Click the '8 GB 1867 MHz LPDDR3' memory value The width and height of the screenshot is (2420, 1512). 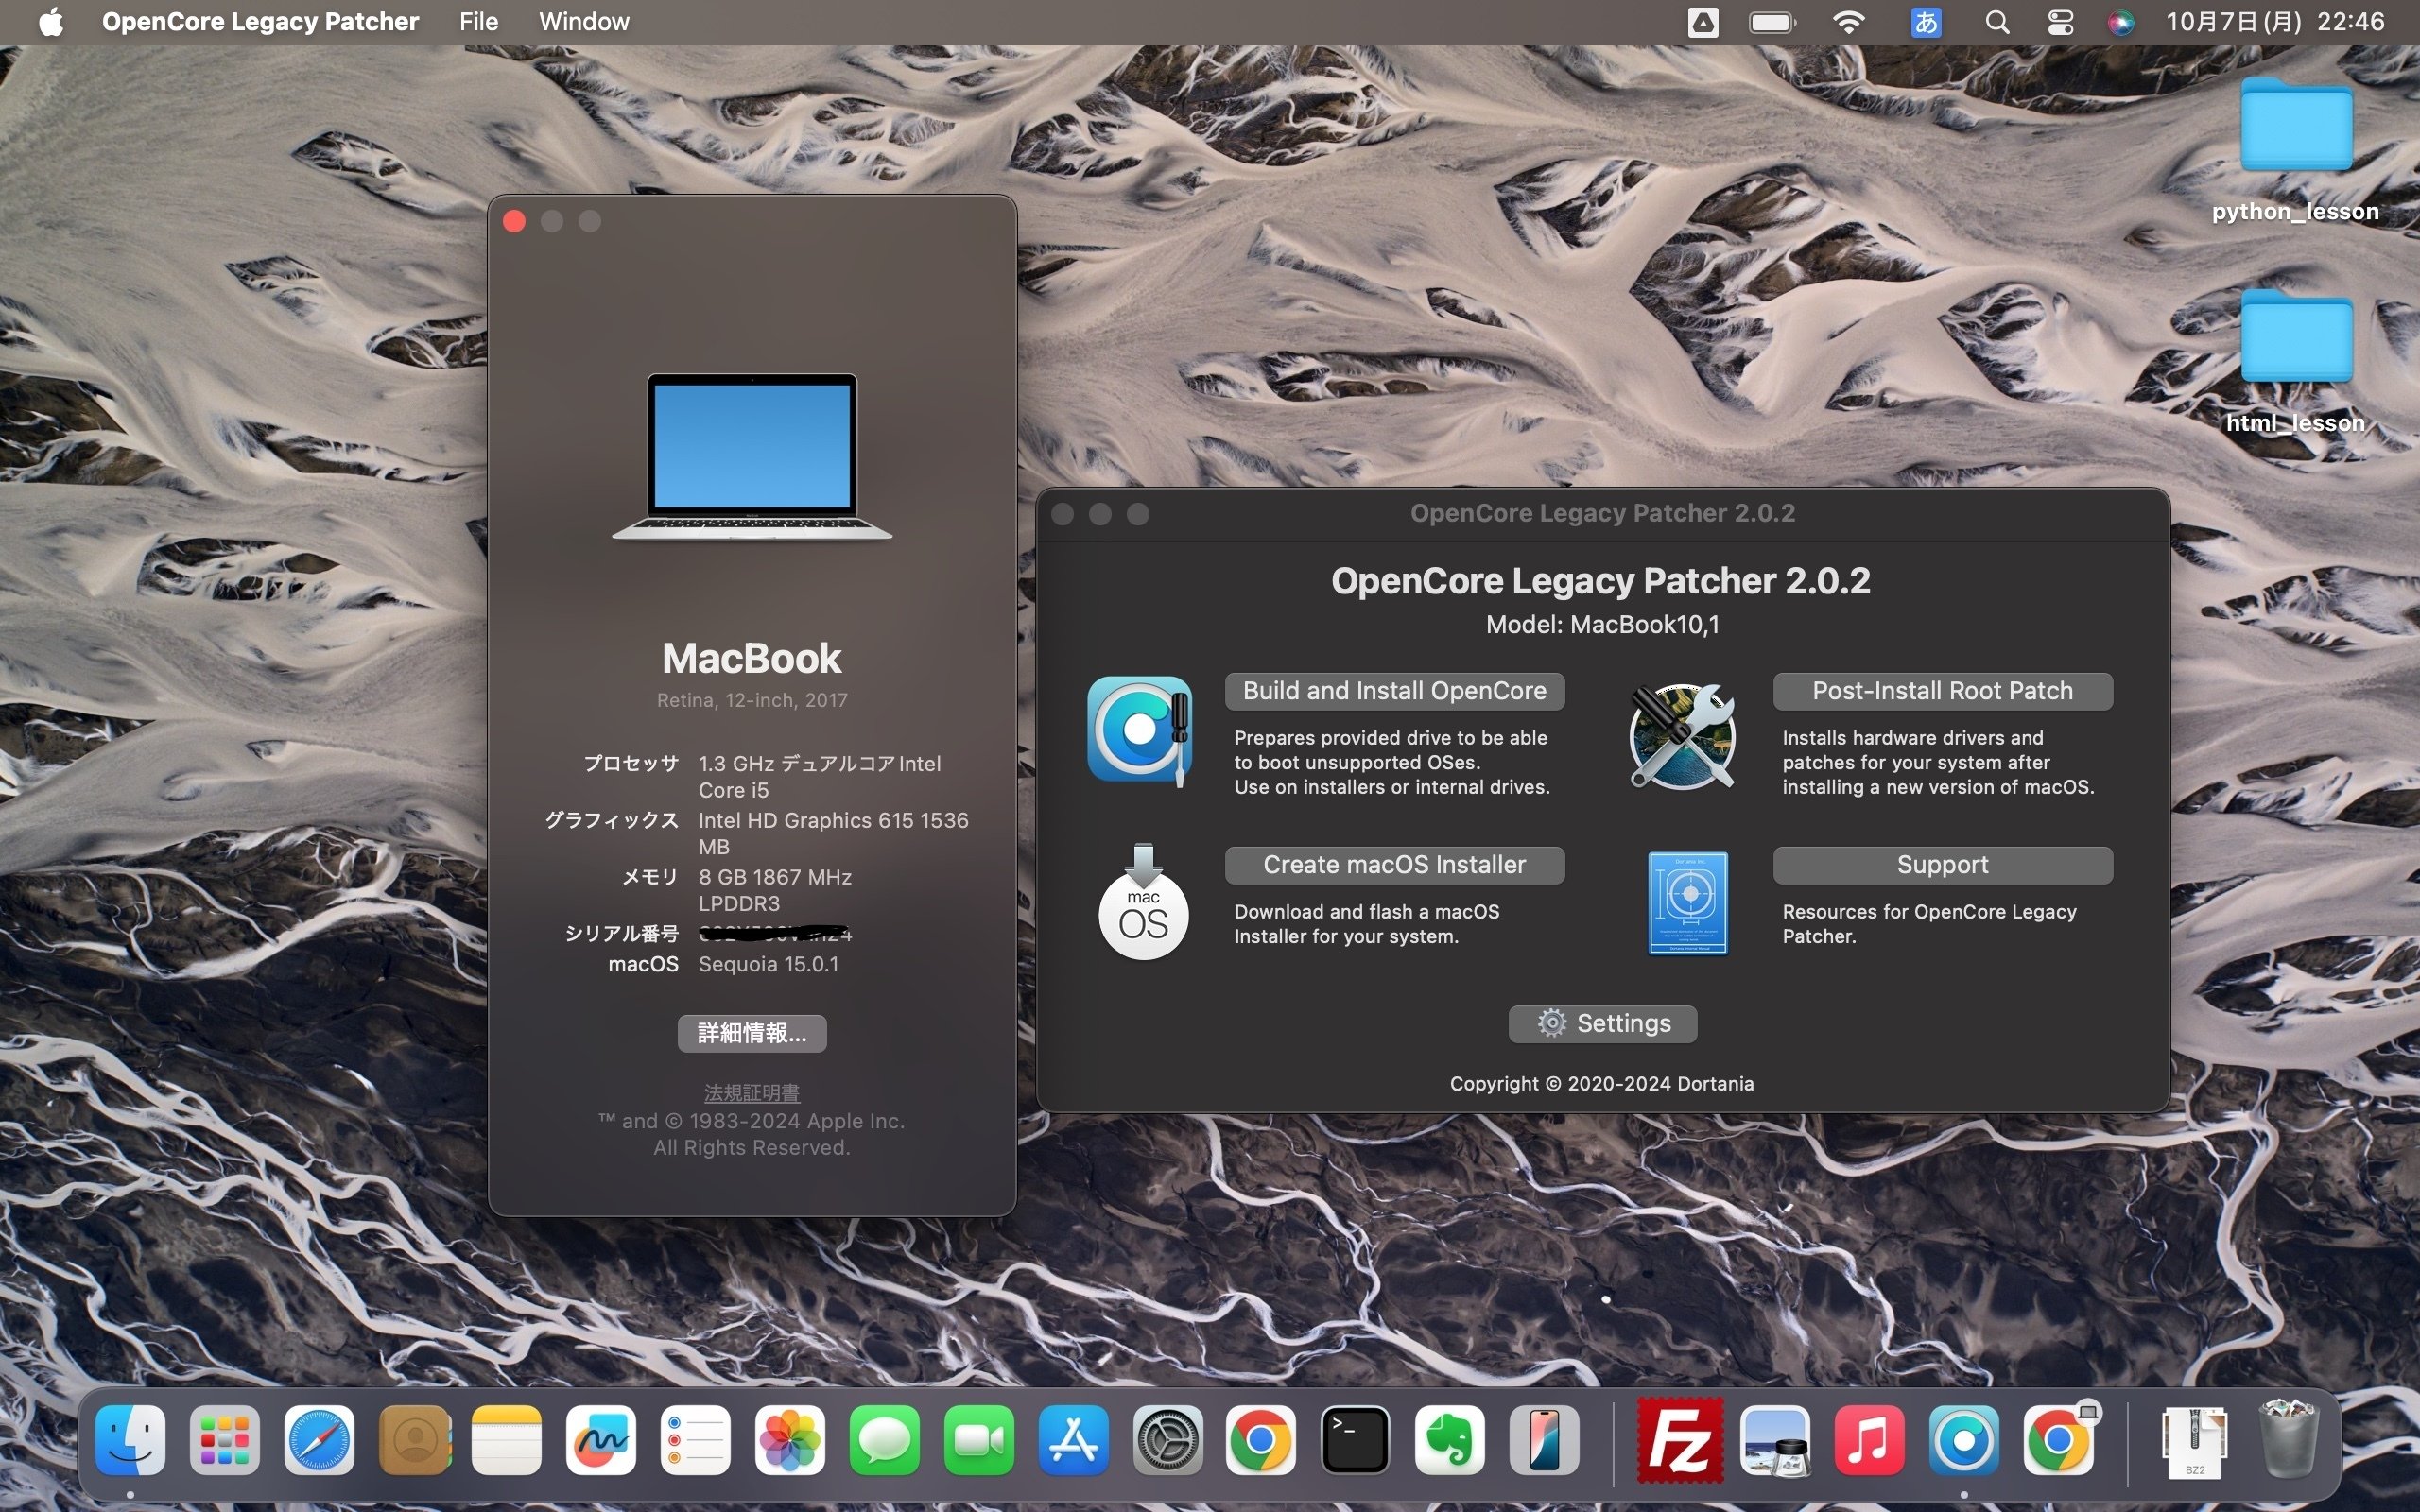(775, 890)
